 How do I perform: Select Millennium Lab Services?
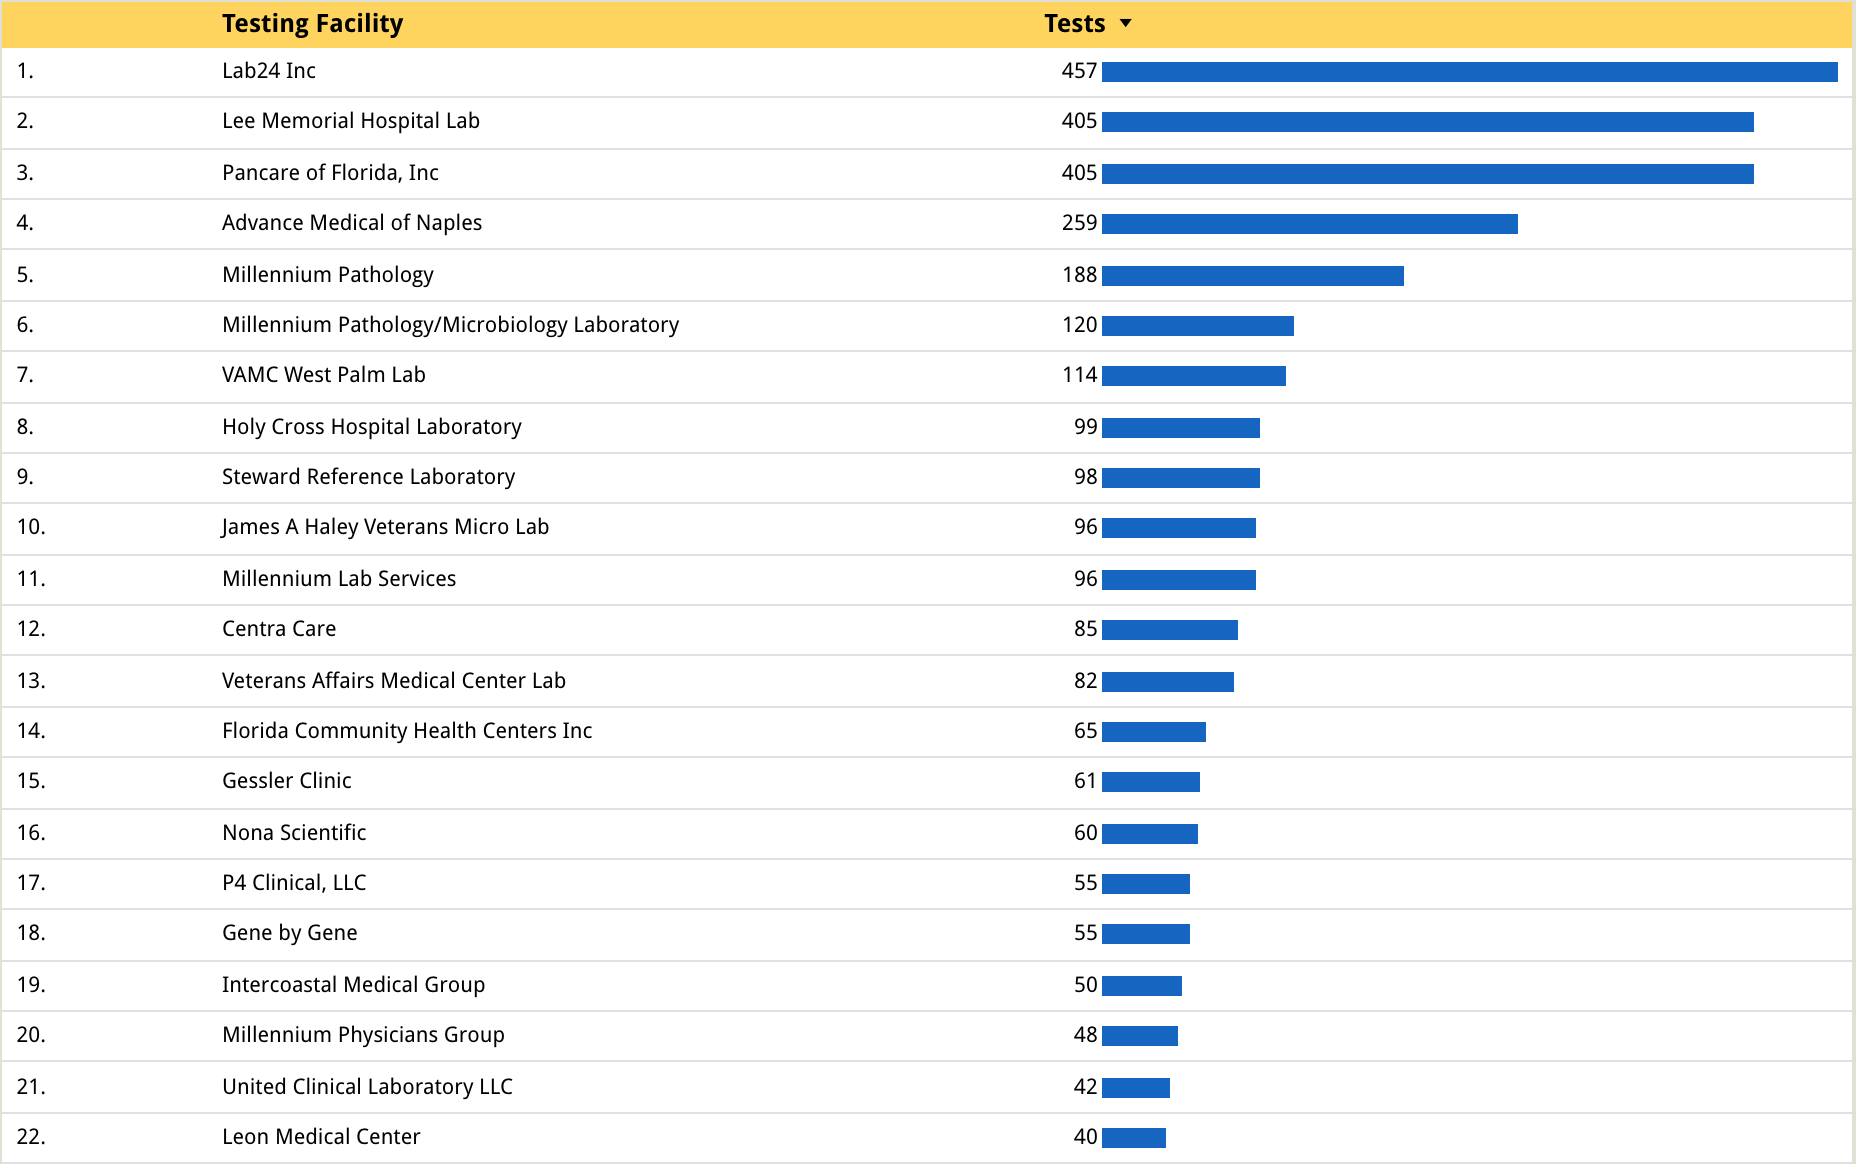(339, 579)
